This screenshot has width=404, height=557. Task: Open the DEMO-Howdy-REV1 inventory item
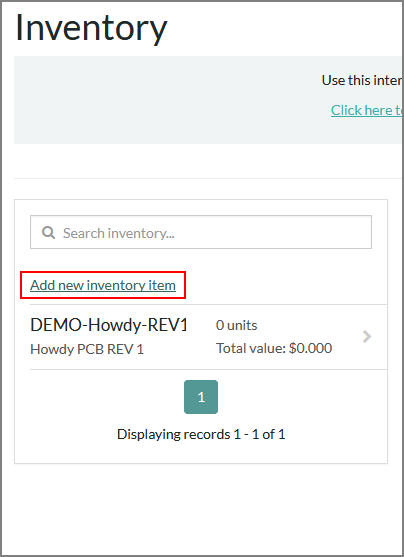(x=209, y=337)
